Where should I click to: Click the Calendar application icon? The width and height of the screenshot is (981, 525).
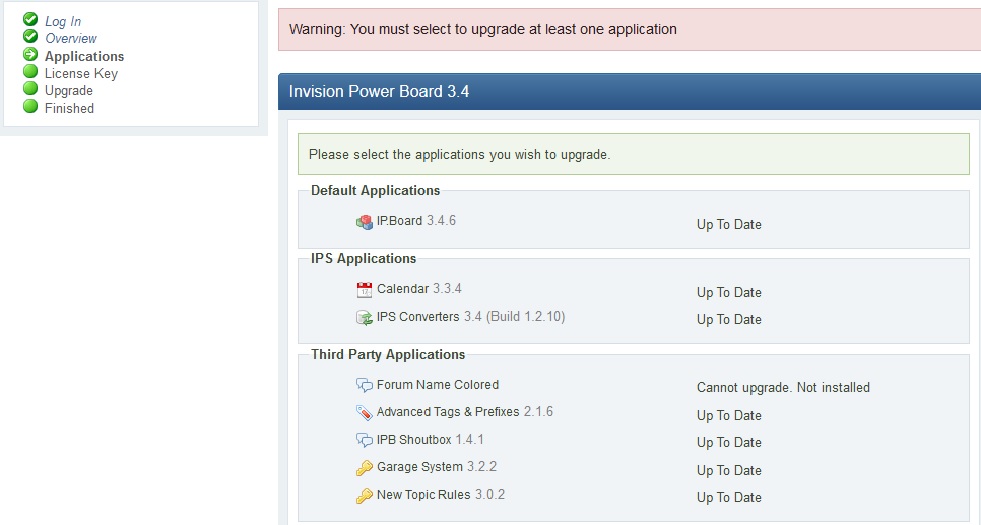pyautogui.click(x=364, y=290)
